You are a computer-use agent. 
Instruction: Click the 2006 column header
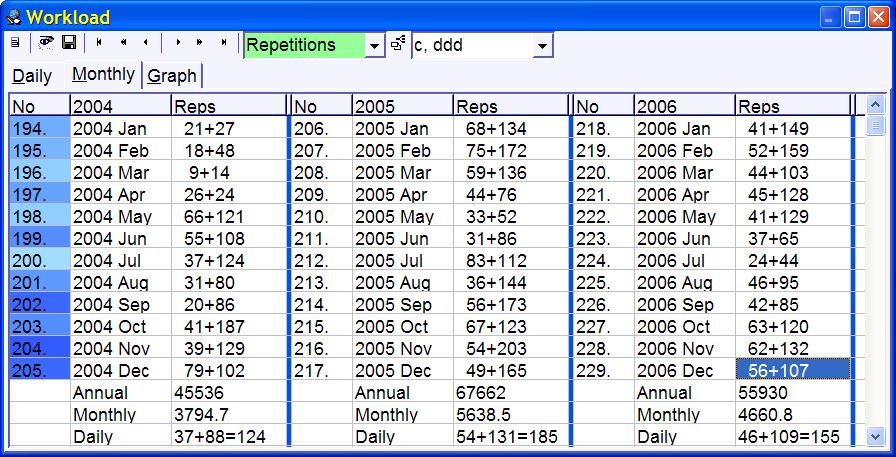685,106
